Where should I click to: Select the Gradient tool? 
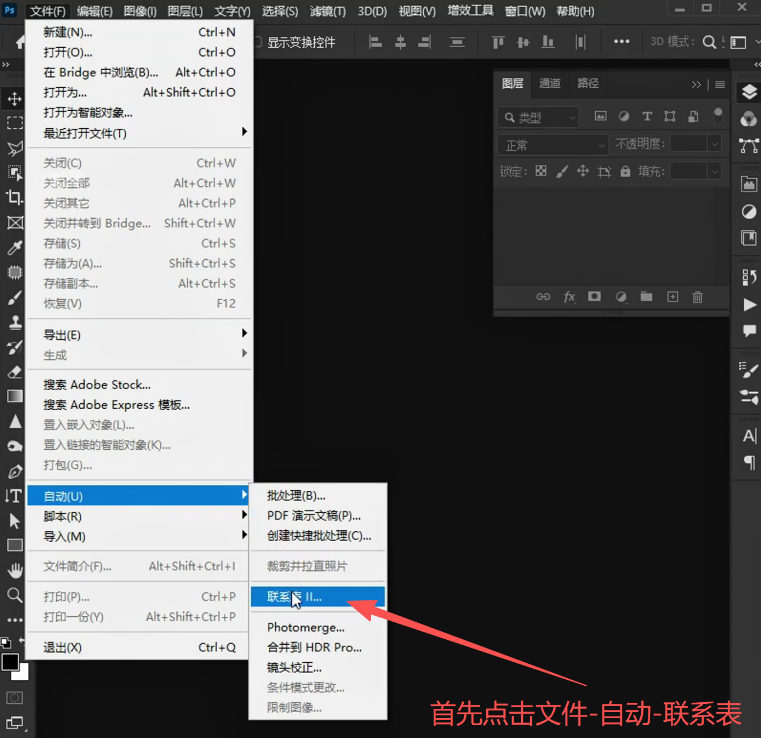[15, 396]
